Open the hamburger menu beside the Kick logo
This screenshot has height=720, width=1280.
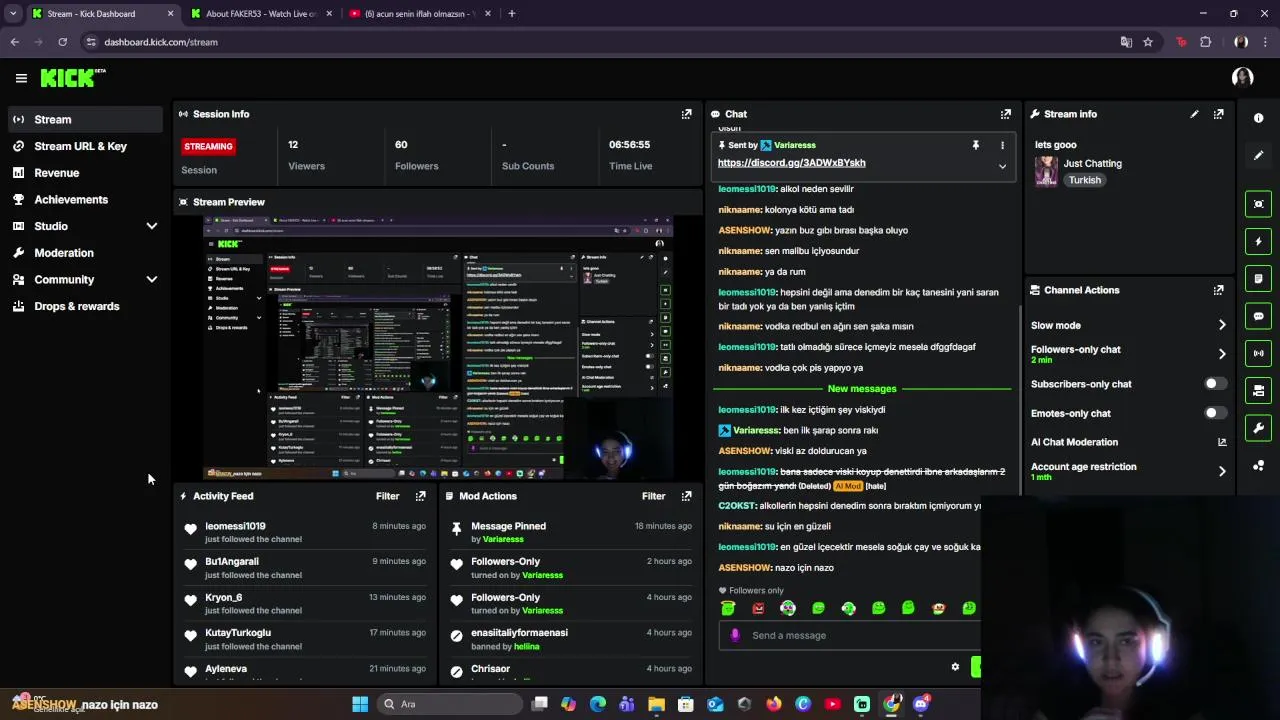click(21, 78)
